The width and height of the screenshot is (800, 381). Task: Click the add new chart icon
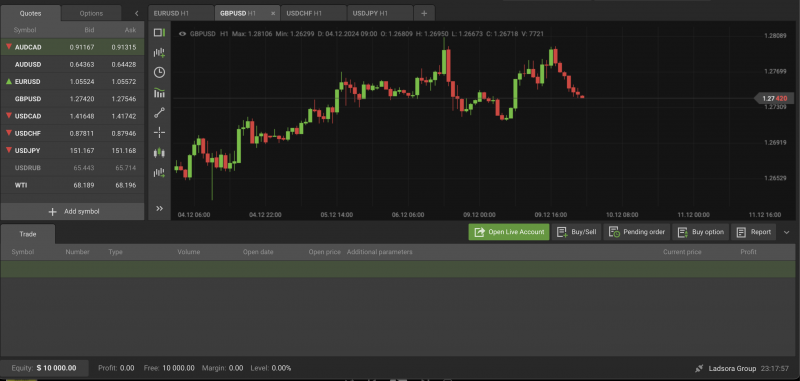click(x=160, y=53)
